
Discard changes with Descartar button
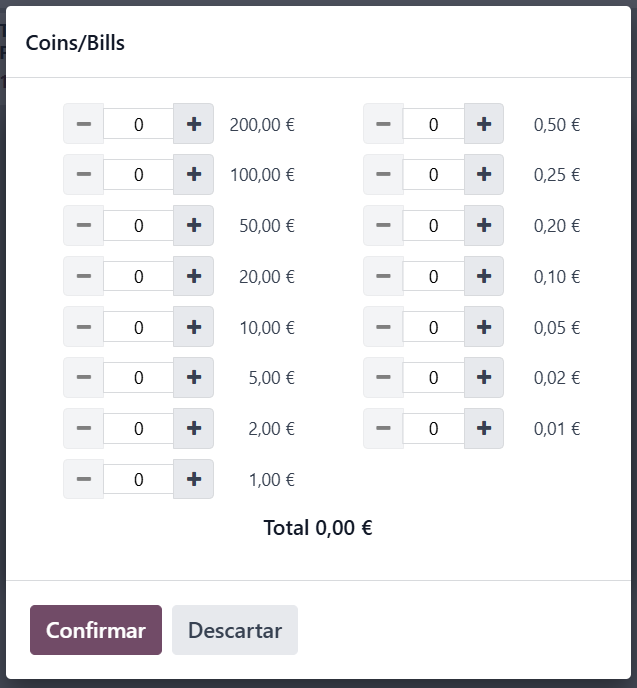[x=235, y=630]
